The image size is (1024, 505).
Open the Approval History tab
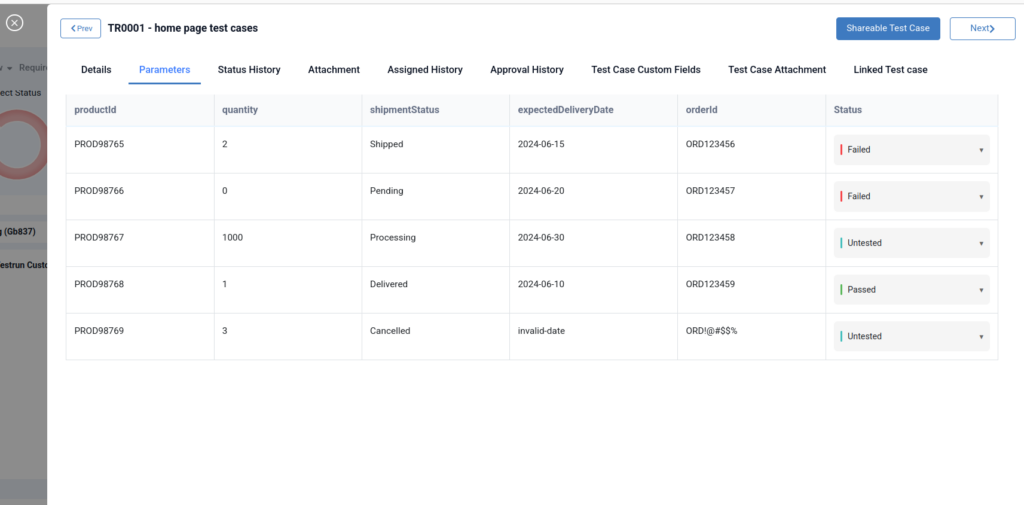(527, 70)
